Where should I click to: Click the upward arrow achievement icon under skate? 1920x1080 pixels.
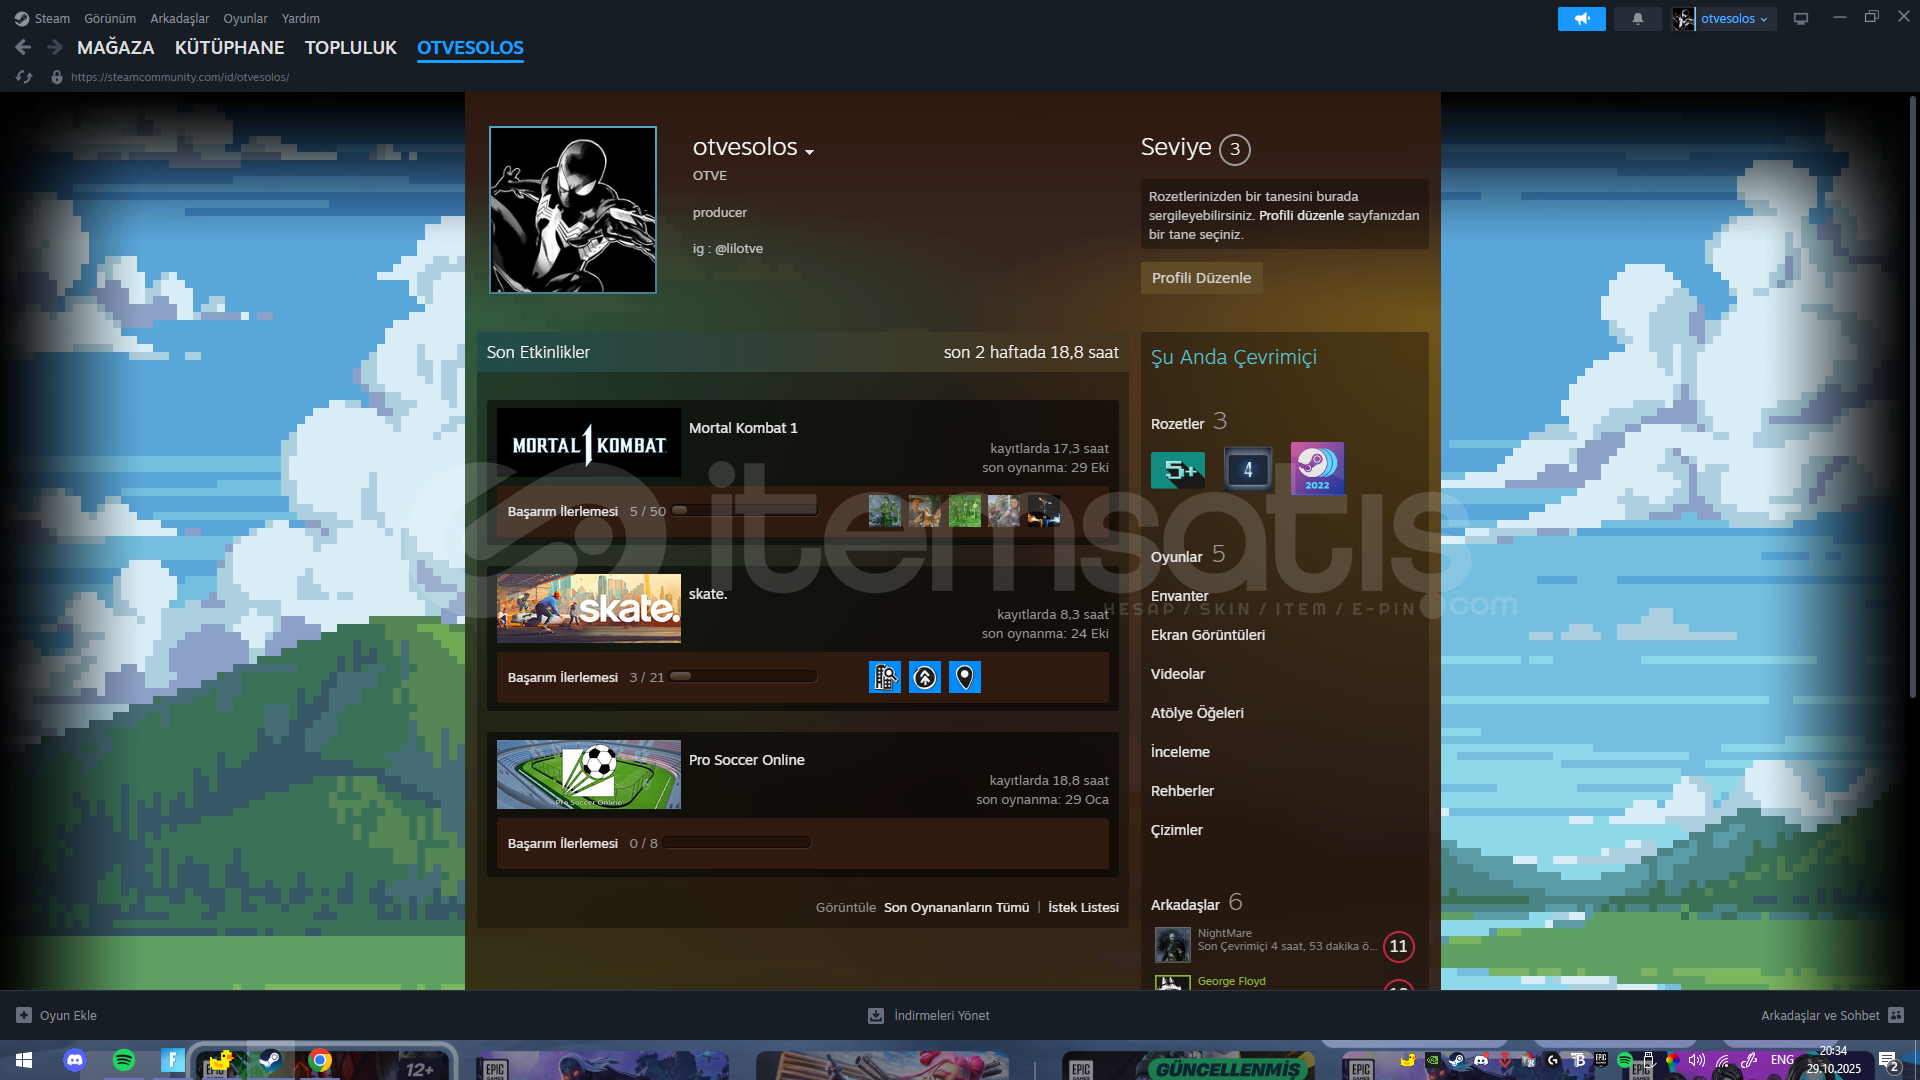(925, 677)
